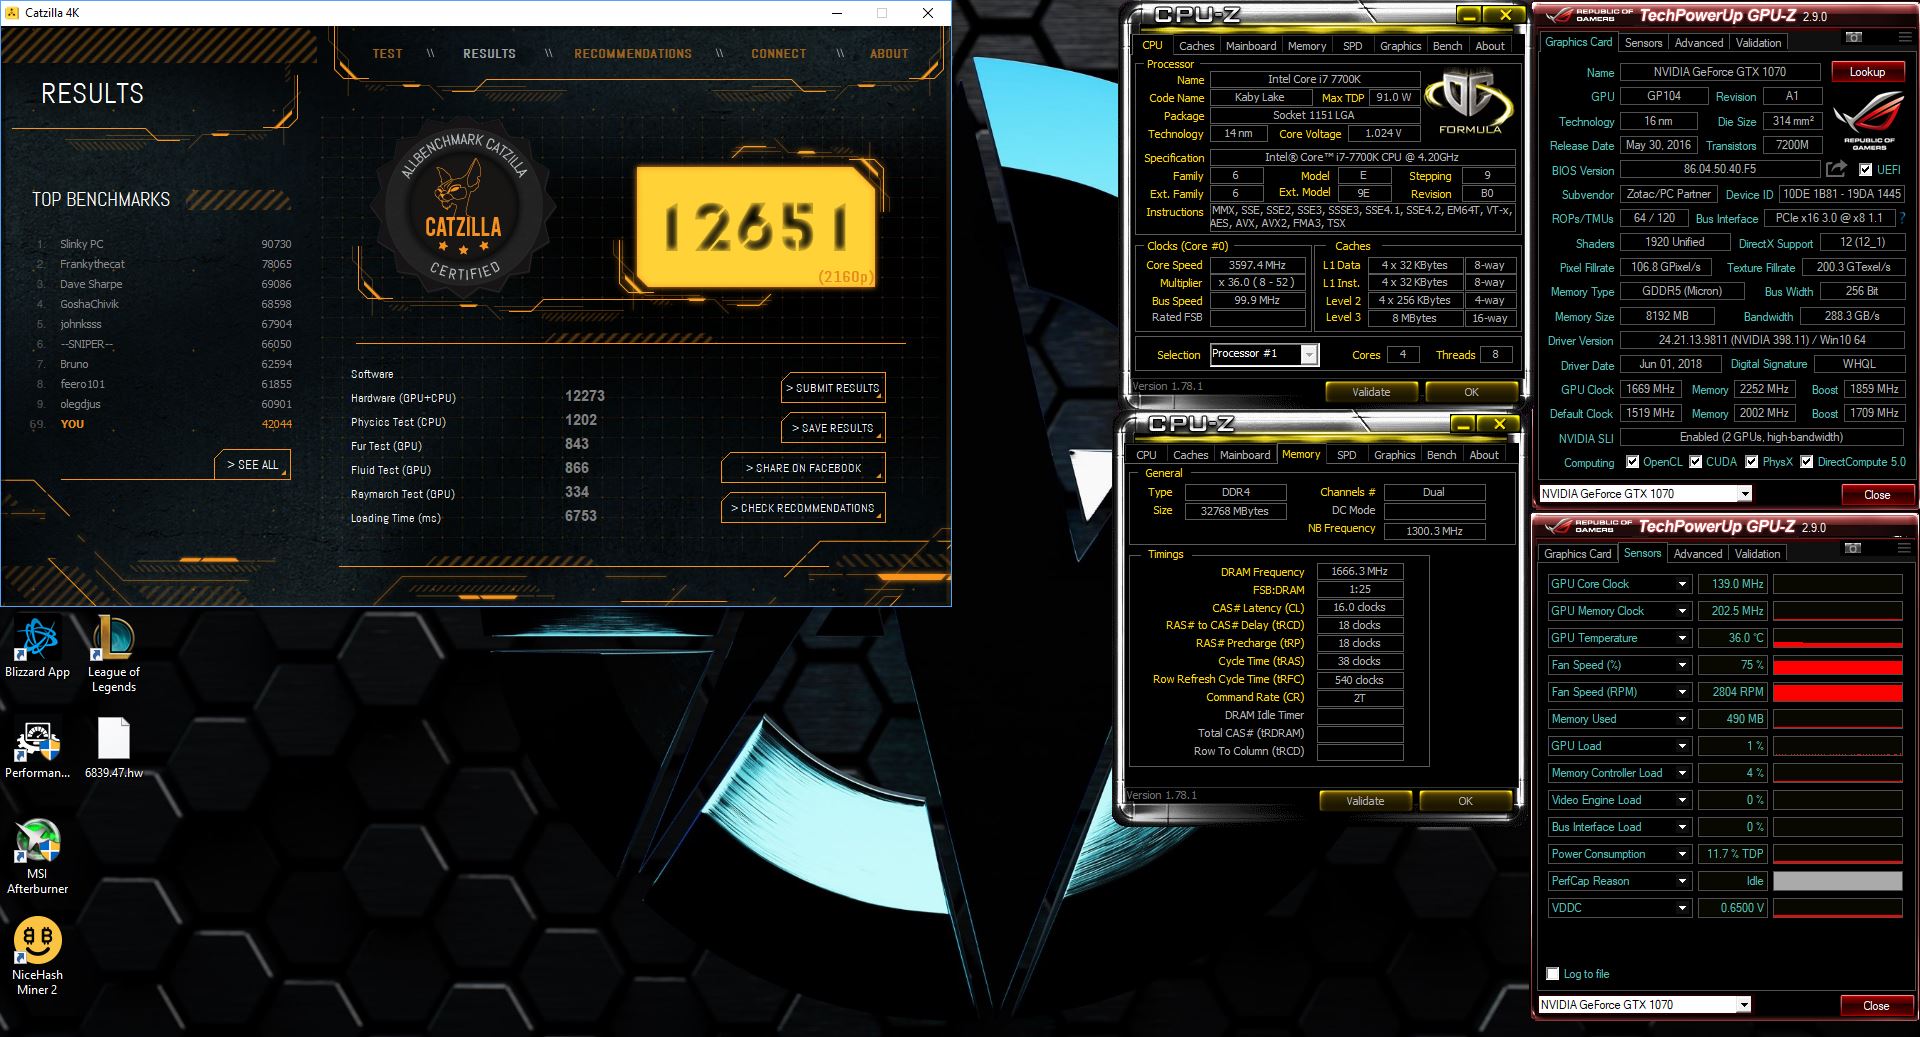Open Bench tab in bottom CPU-Z window
Screen dimensions: 1920x1037
[1441, 455]
